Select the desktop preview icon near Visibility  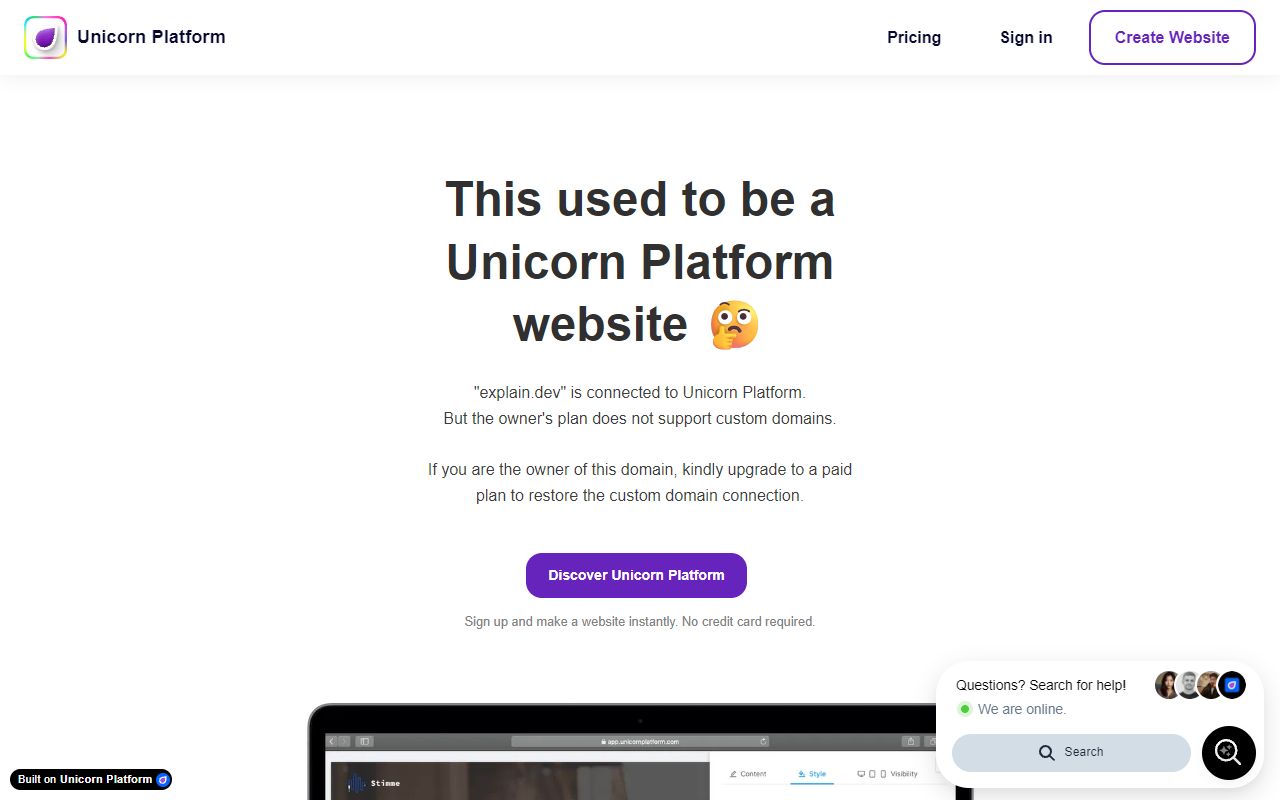point(861,773)
